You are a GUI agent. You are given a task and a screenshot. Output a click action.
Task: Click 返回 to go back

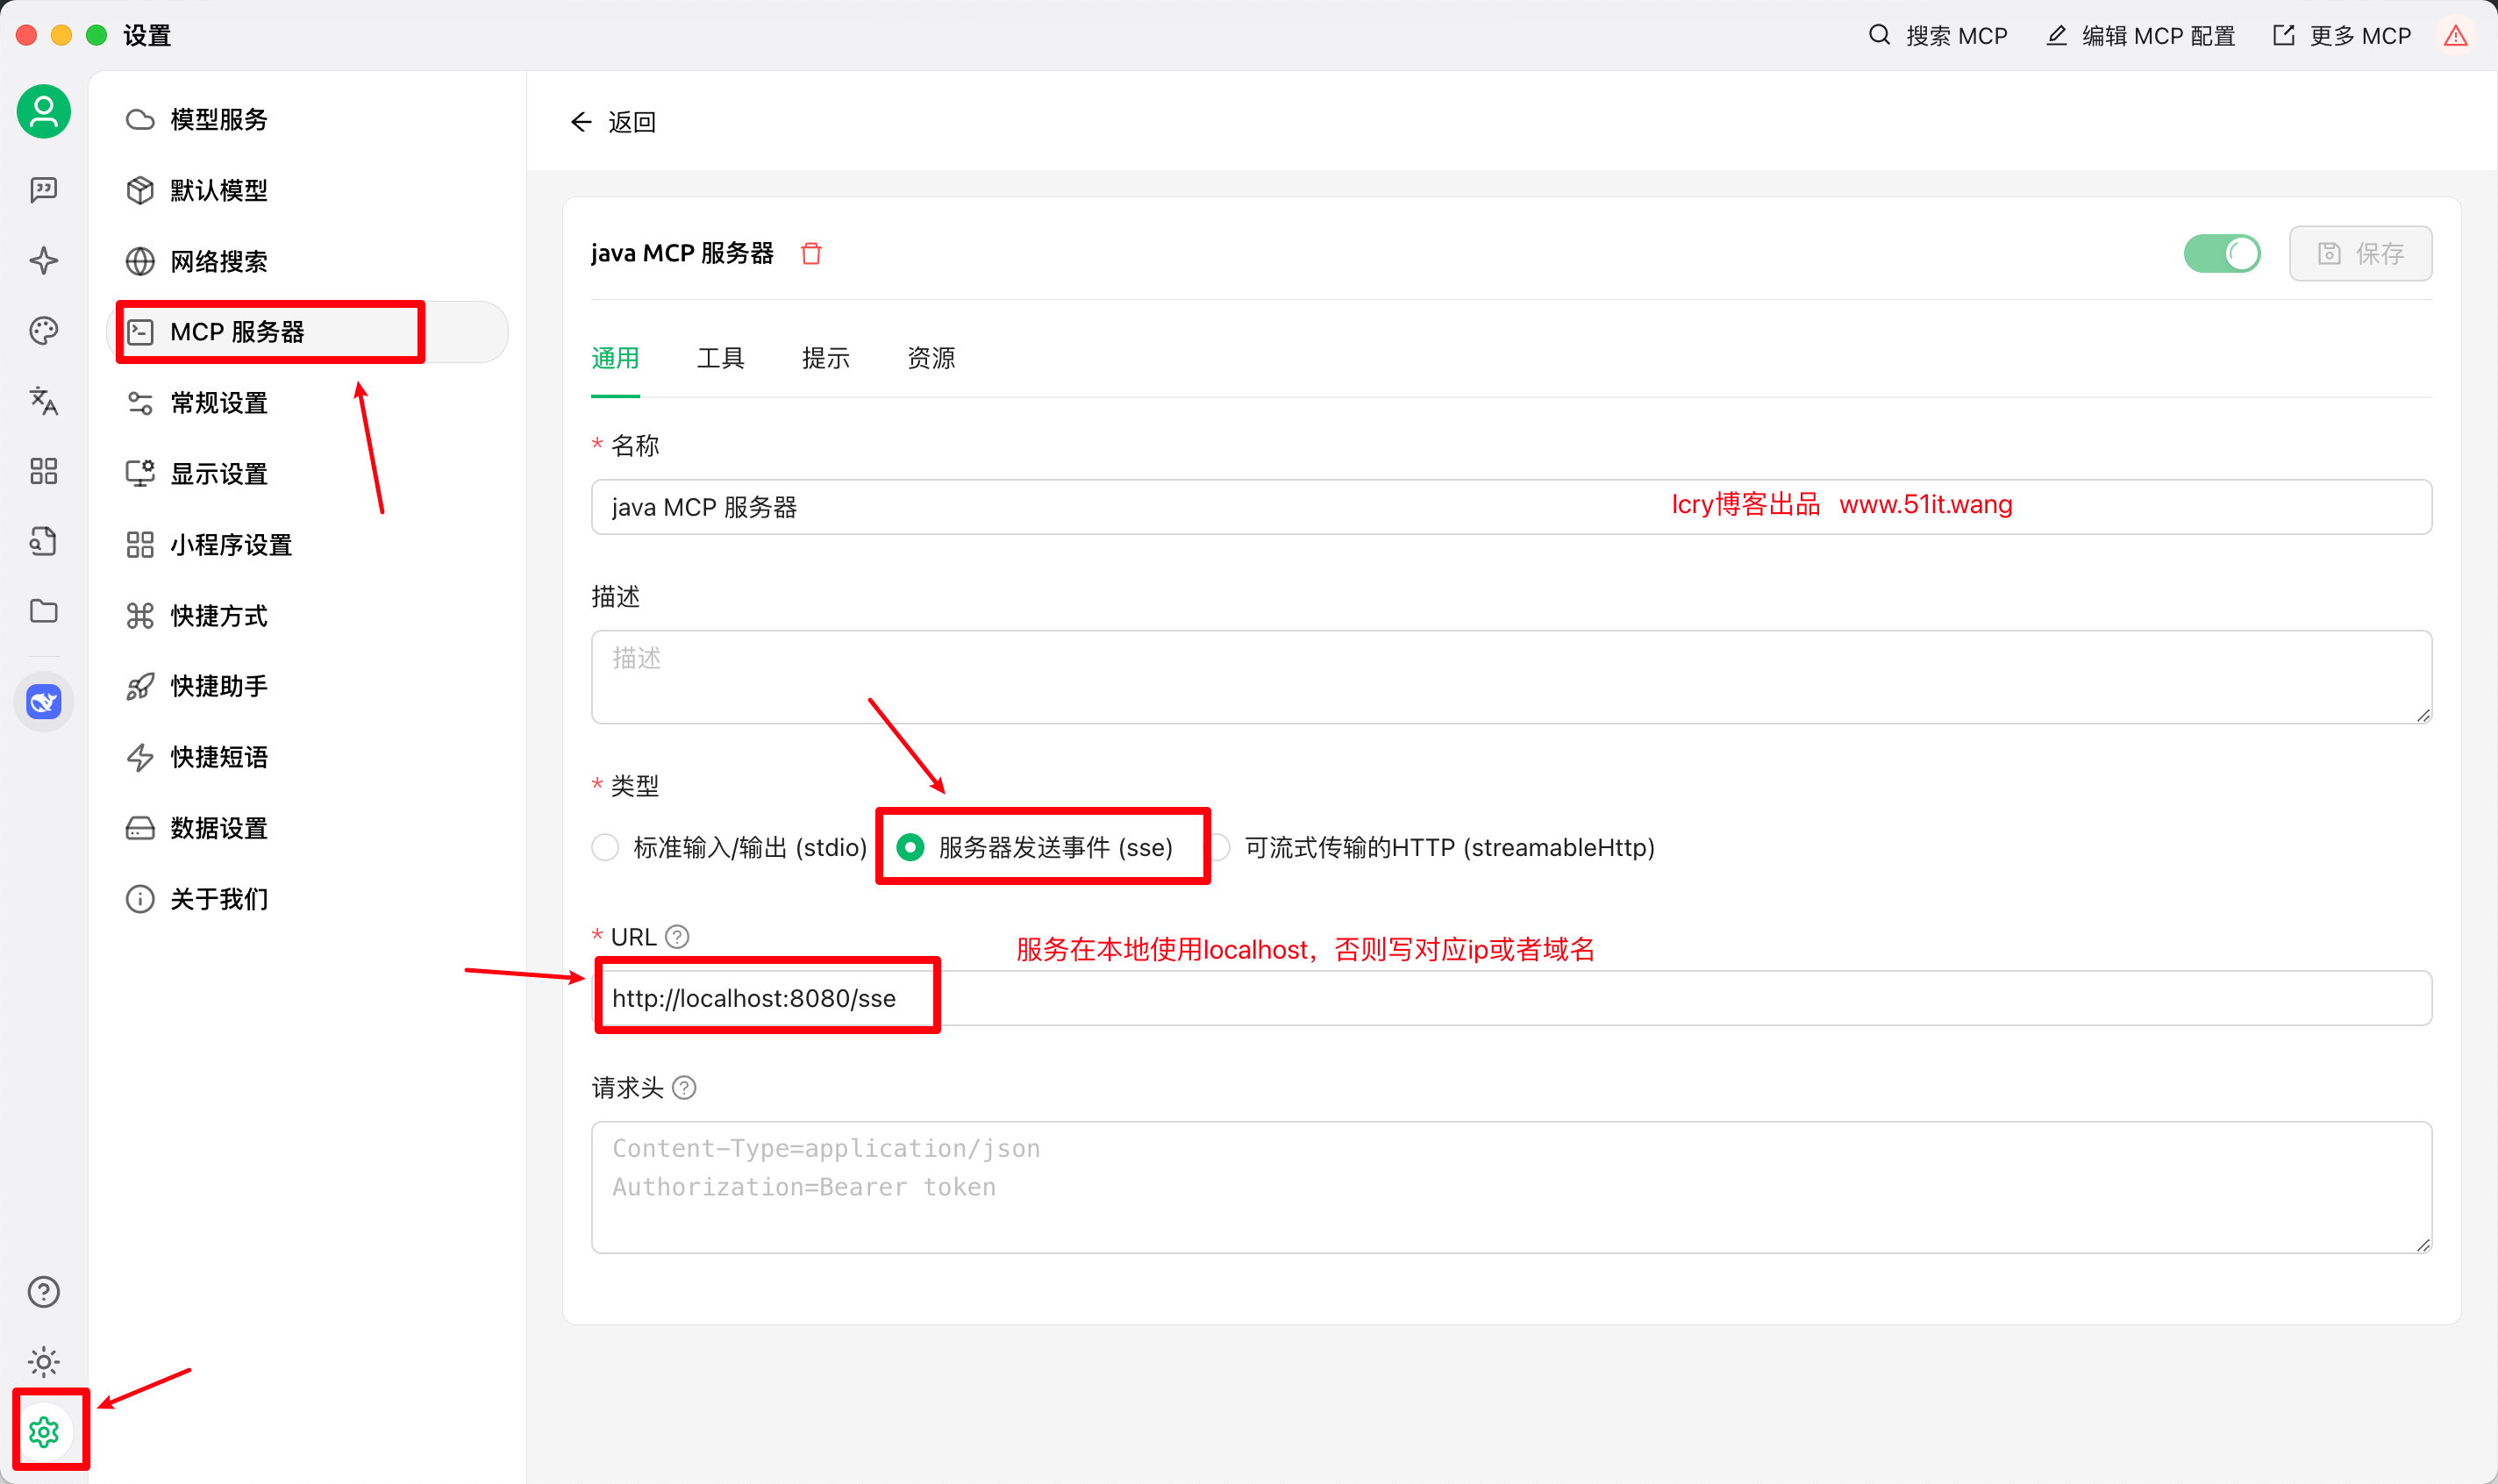[x=613, y=121]
